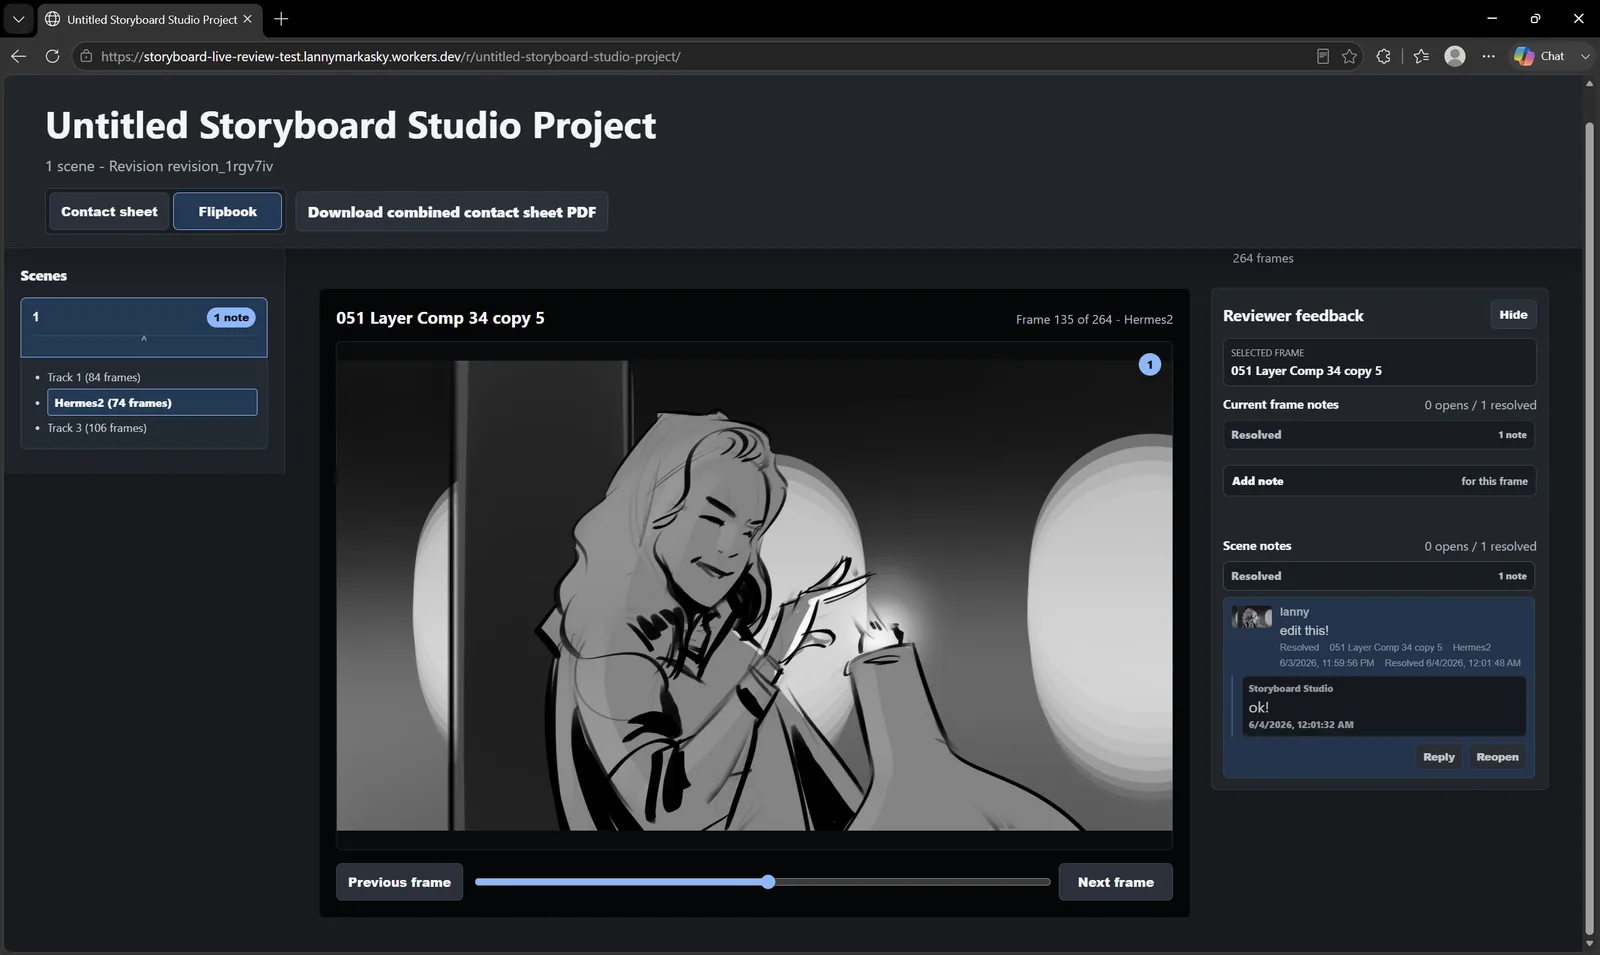Switch to the Flipbook view
The height and width of the screenshot is (955, 1600).
(x=227, y=211)
